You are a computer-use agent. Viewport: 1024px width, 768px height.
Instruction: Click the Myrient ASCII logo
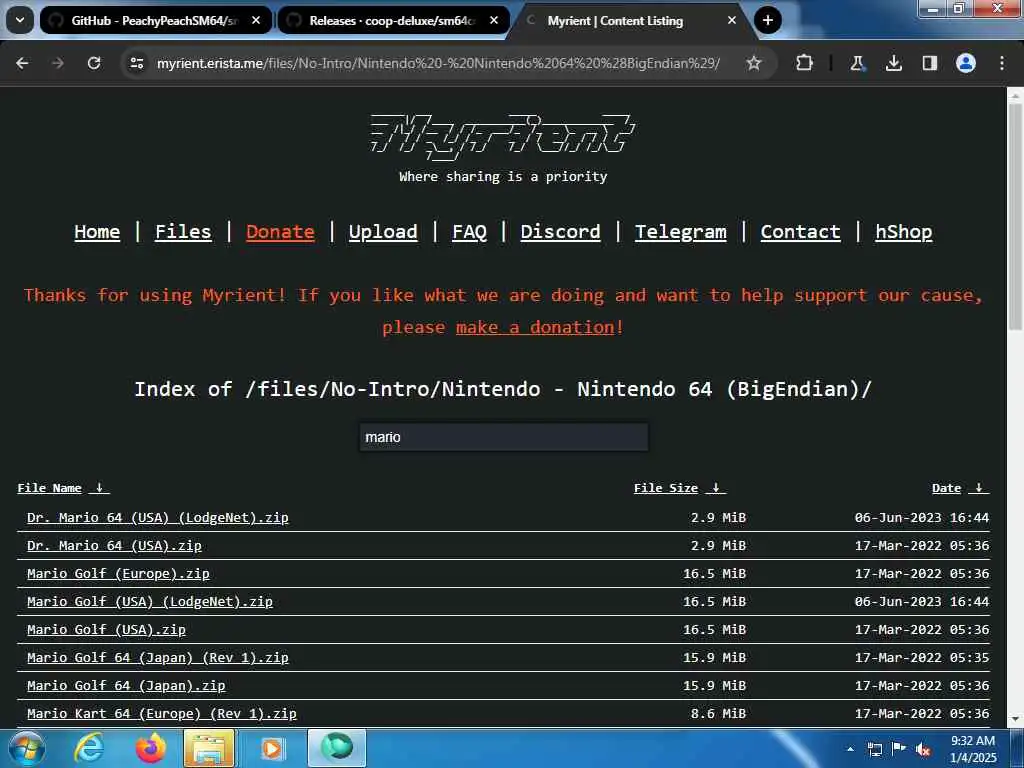coord(503,136)
